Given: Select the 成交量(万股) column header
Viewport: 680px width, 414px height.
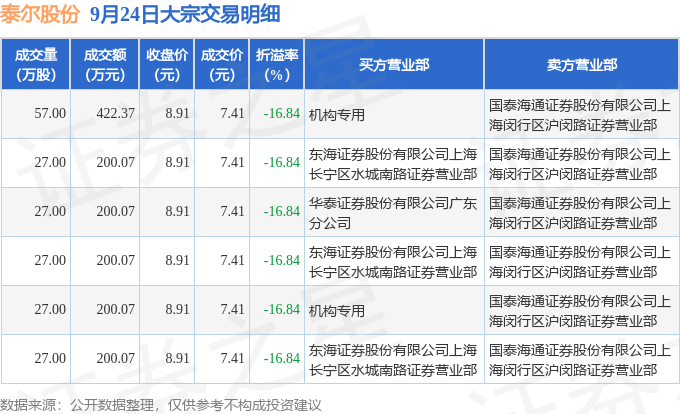Looking at the screenshot, I should point(36,64).
